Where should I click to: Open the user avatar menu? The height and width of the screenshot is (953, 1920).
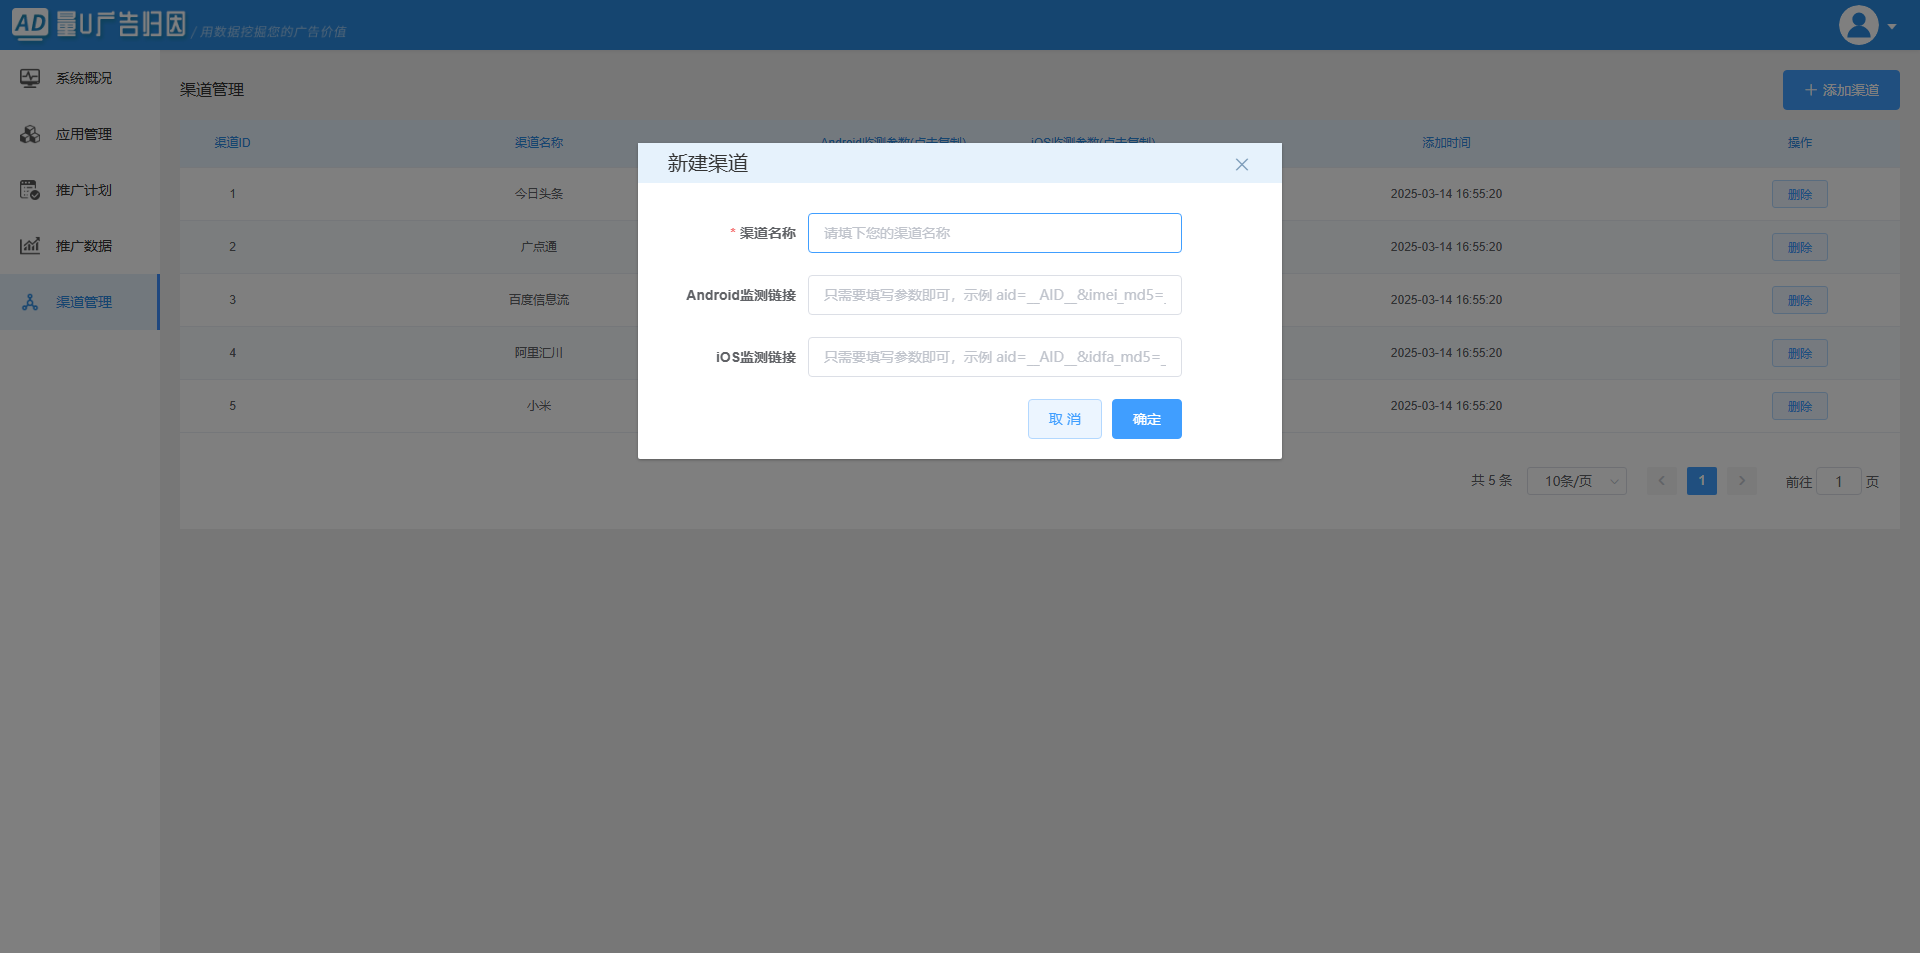tap(1858, 25)
